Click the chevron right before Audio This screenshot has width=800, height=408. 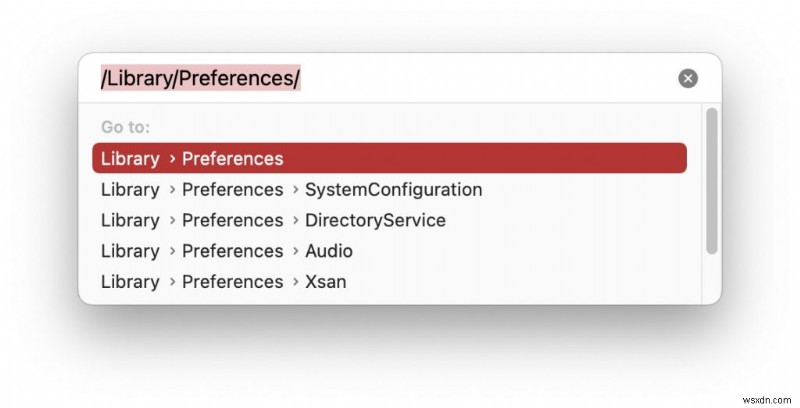pyautogui.click(x=295, y=252)
